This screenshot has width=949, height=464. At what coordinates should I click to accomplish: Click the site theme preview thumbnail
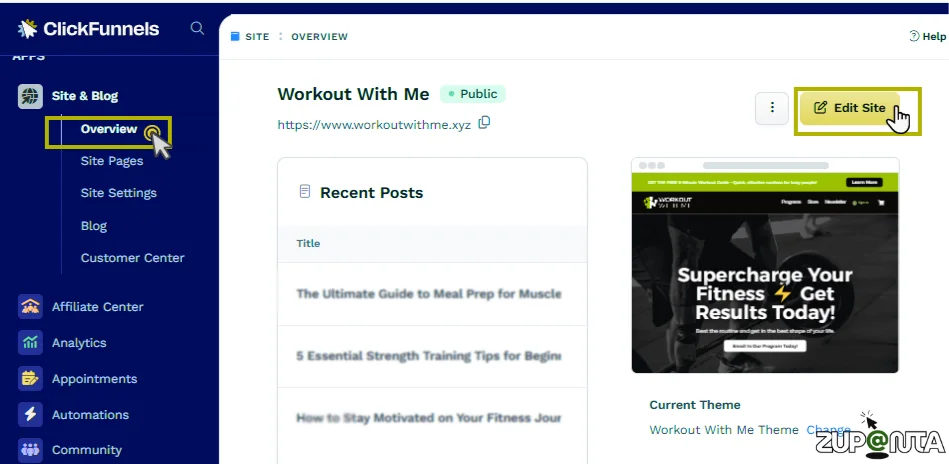pos(765,266)
